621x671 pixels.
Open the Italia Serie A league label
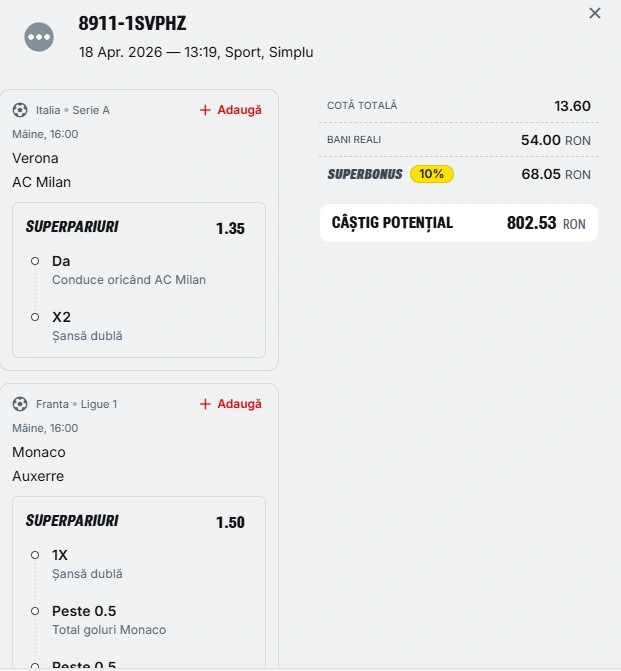click(x=73, y=110)
